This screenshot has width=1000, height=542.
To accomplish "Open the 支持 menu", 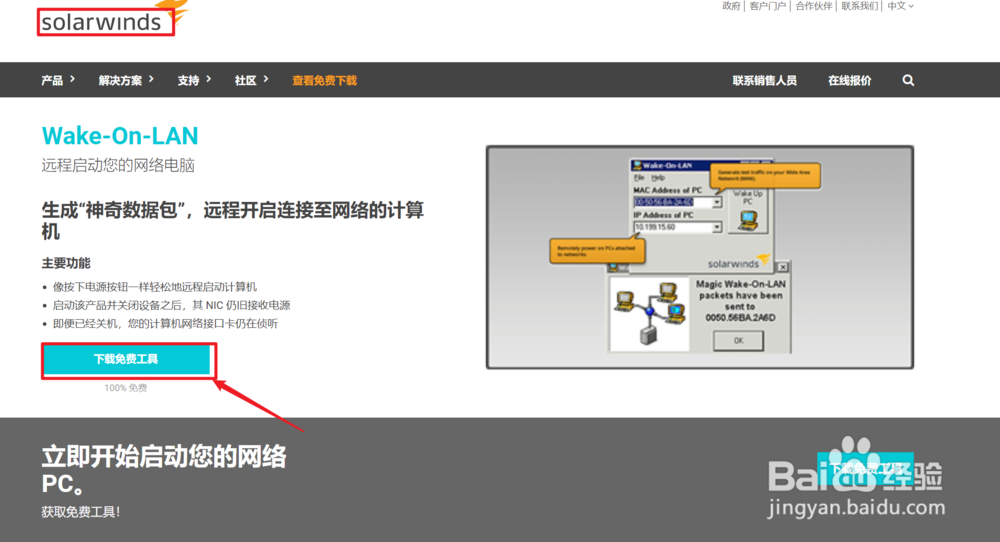I will 194,80.
